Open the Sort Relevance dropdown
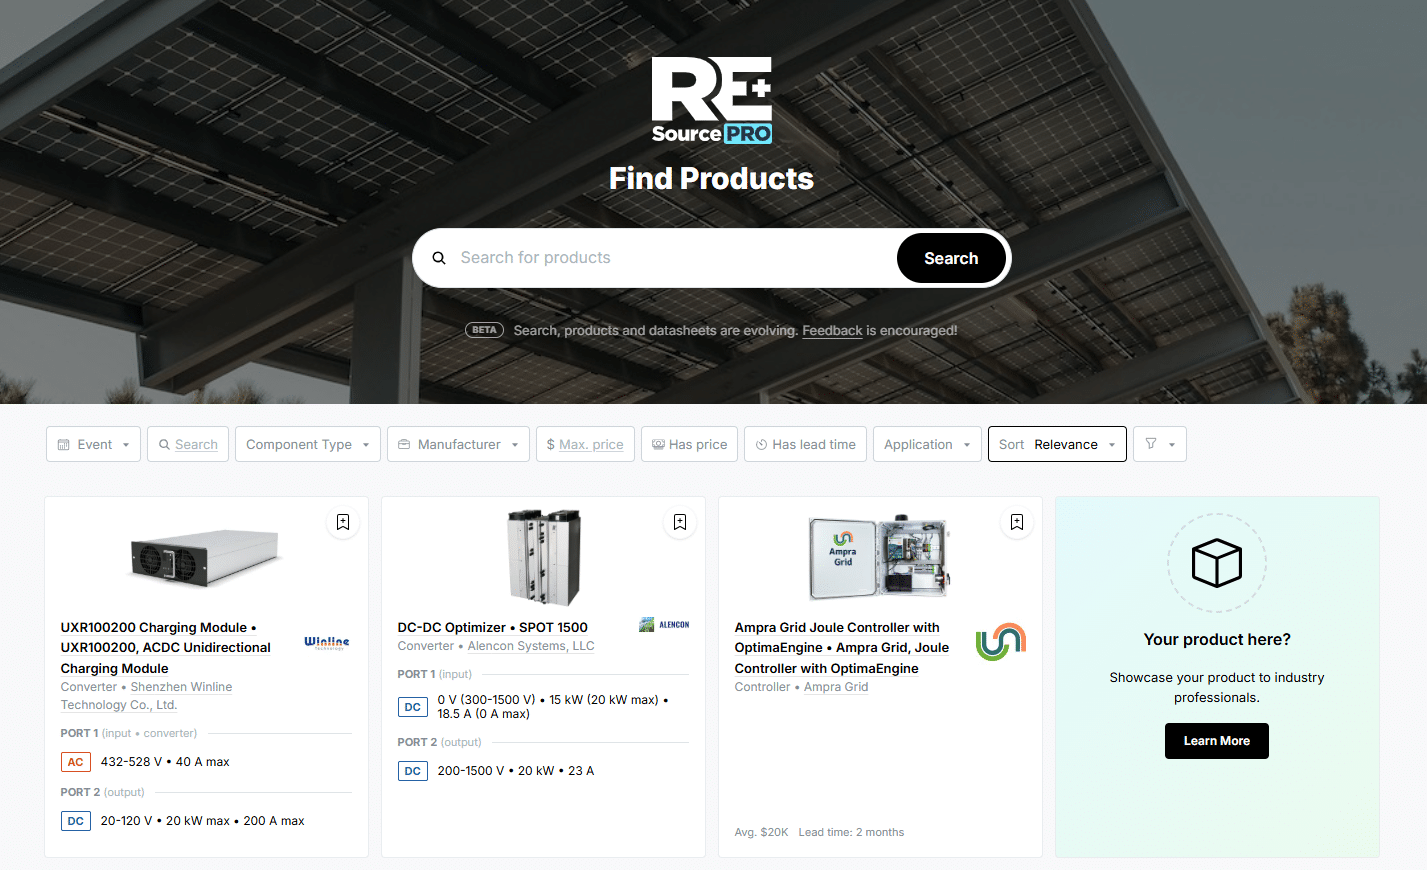This screenshot has width=1427, height=870. point(1057,444)
